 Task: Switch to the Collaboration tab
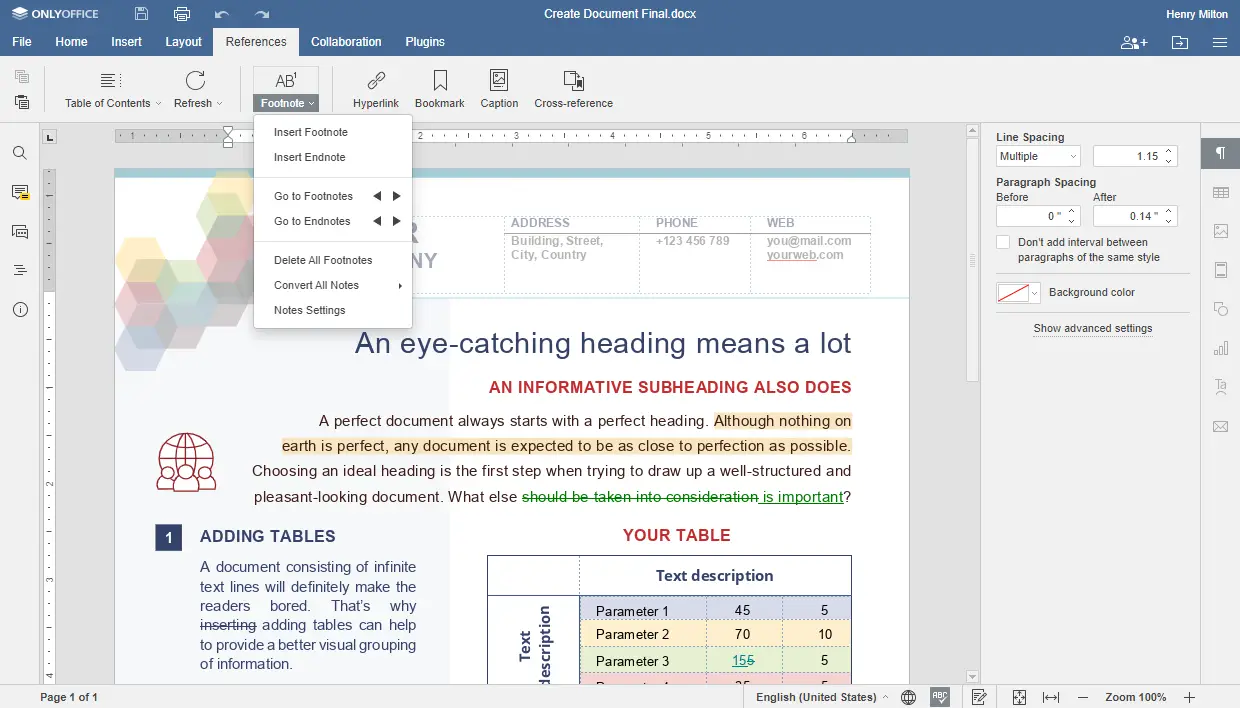pyautogui.click(x=346, y=42)
